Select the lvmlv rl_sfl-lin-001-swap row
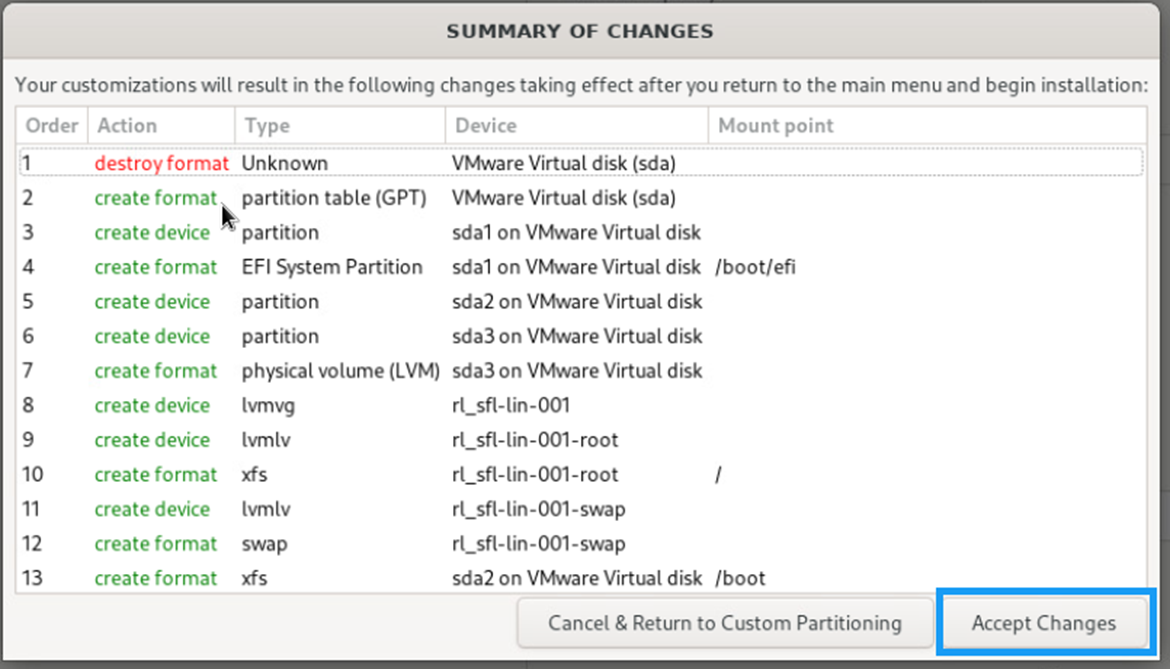This screenshot has height=669, width=1170. coord(581,509)
